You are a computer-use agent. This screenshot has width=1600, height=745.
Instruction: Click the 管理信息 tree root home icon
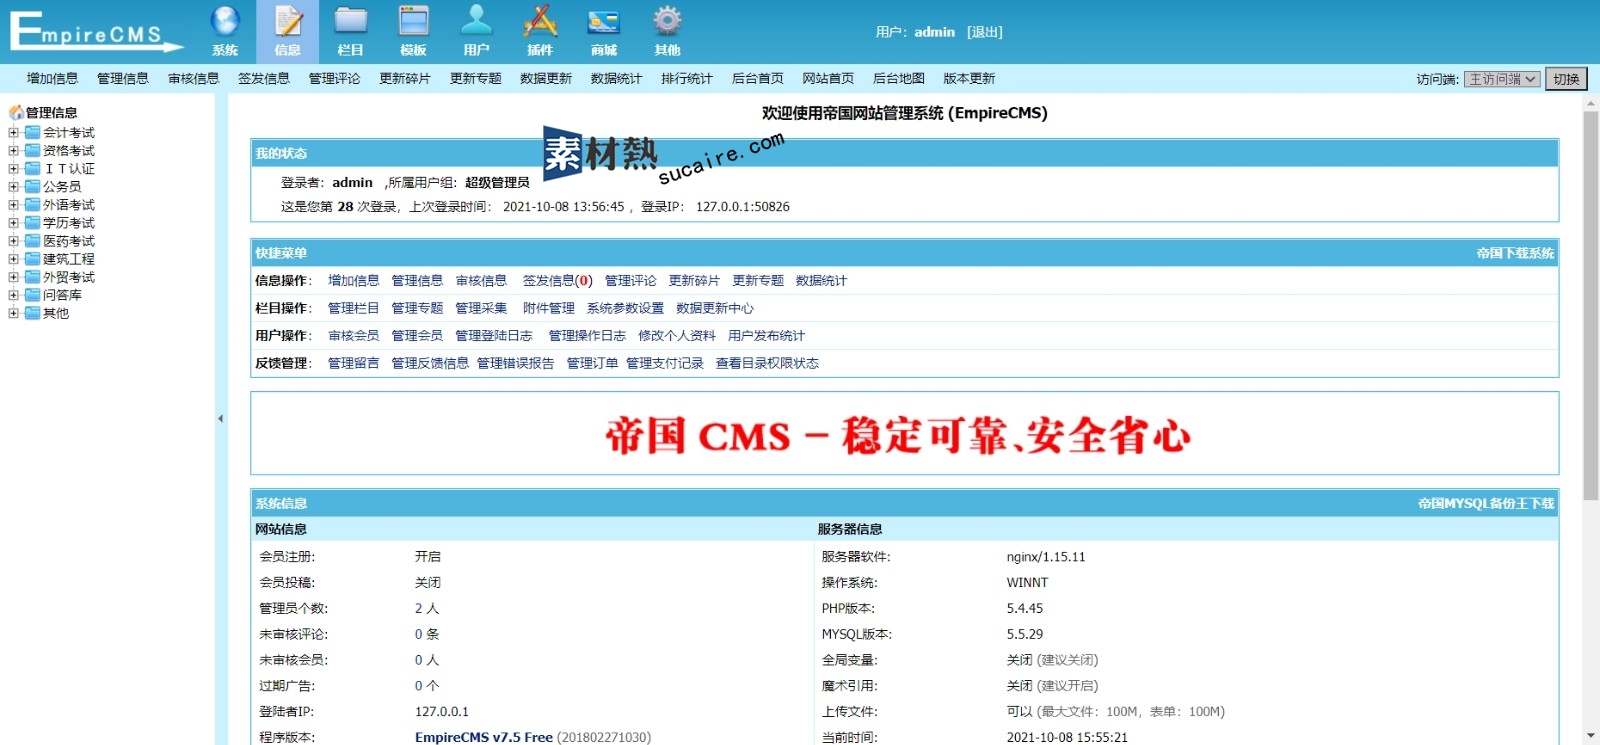pyautogui.click(x=16, y=112)
